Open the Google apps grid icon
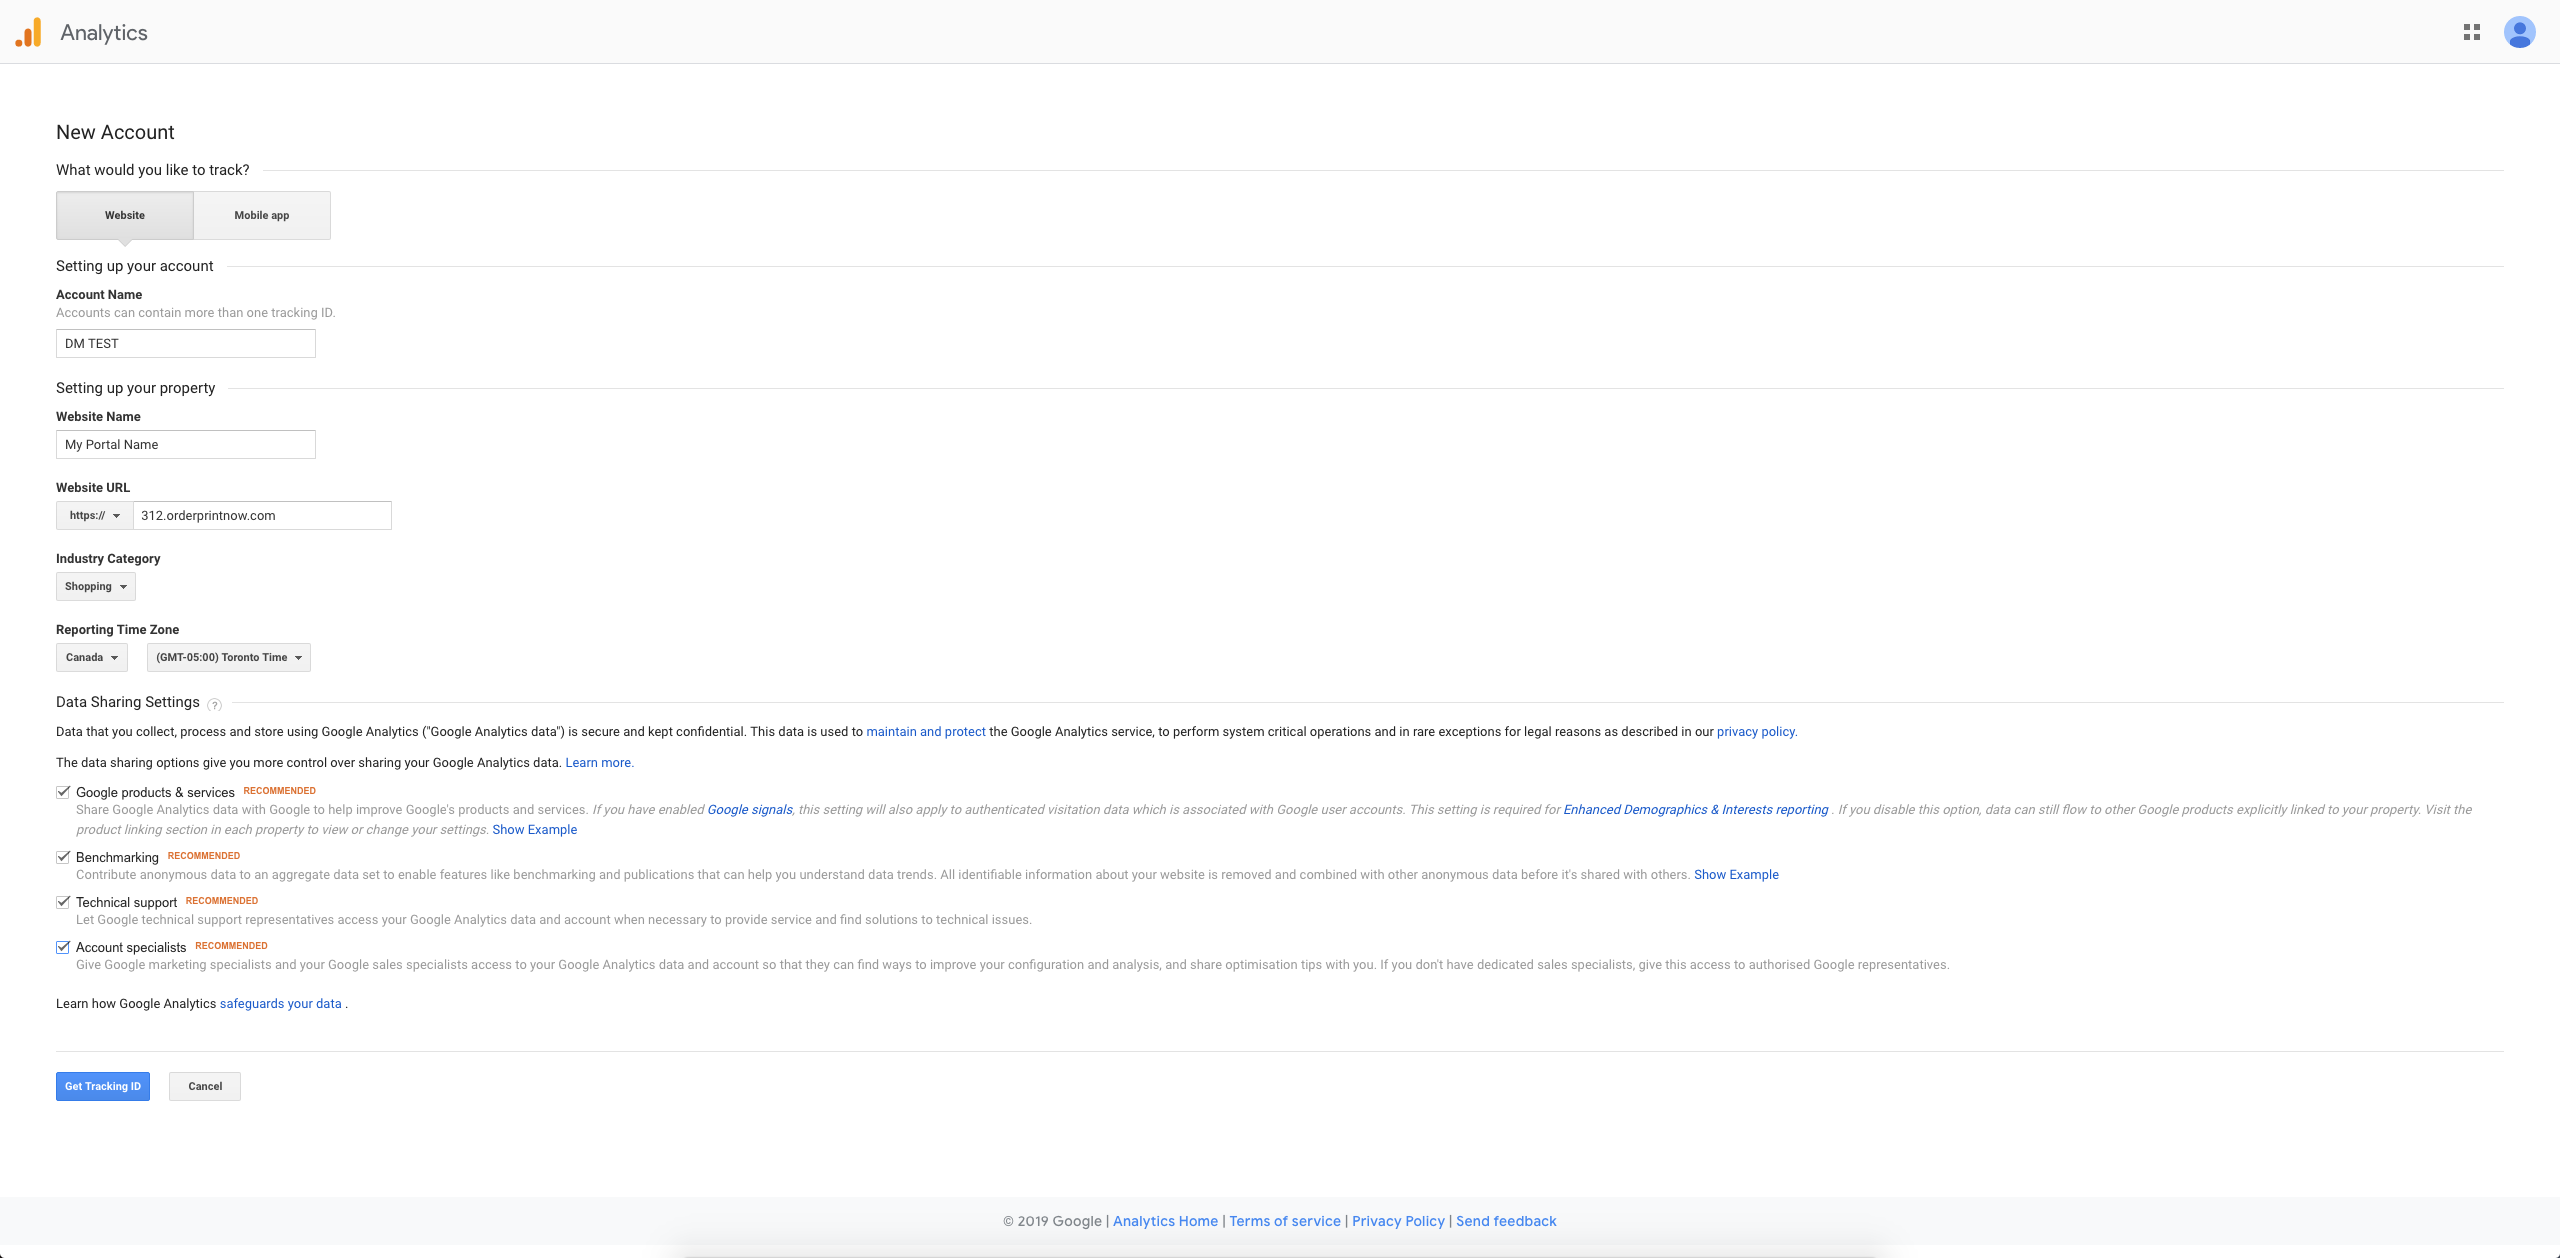2560x1258 pixels. [2471, 33]
